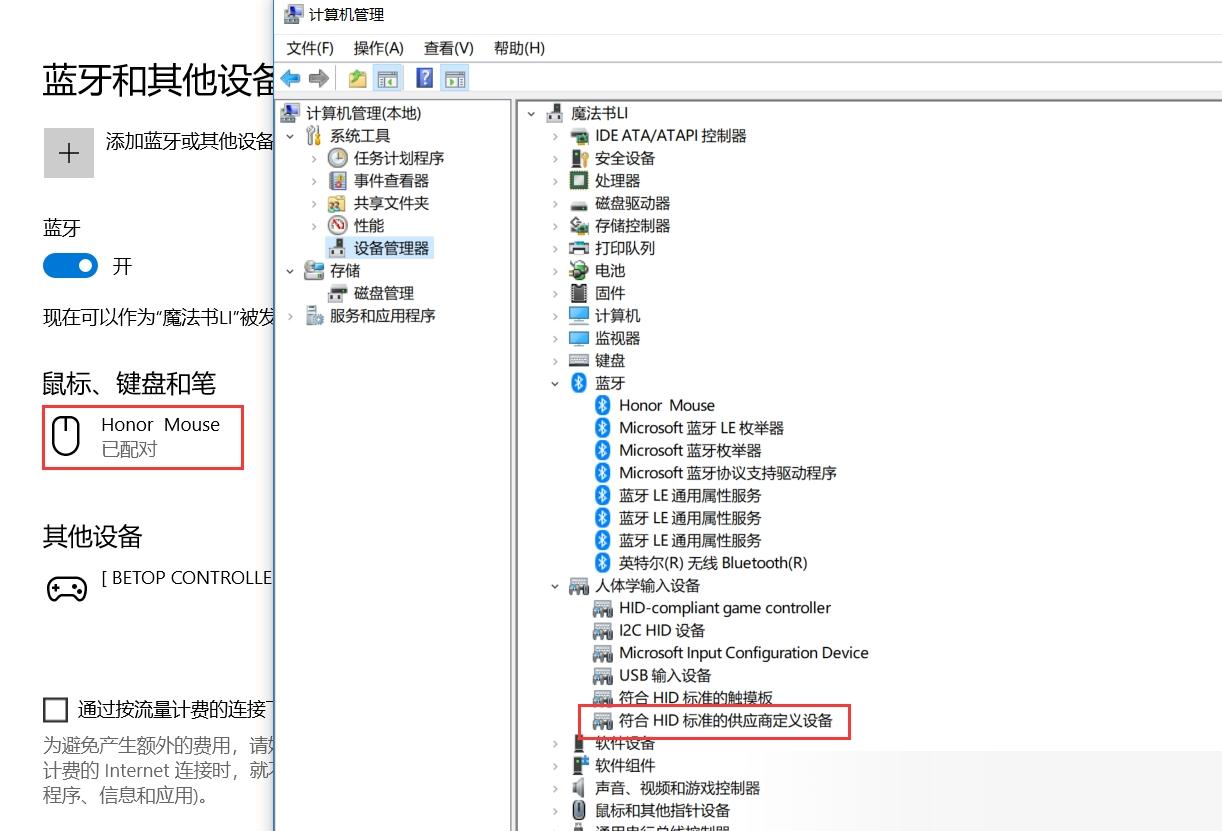Select USB 输入设备

coord(665,676)
